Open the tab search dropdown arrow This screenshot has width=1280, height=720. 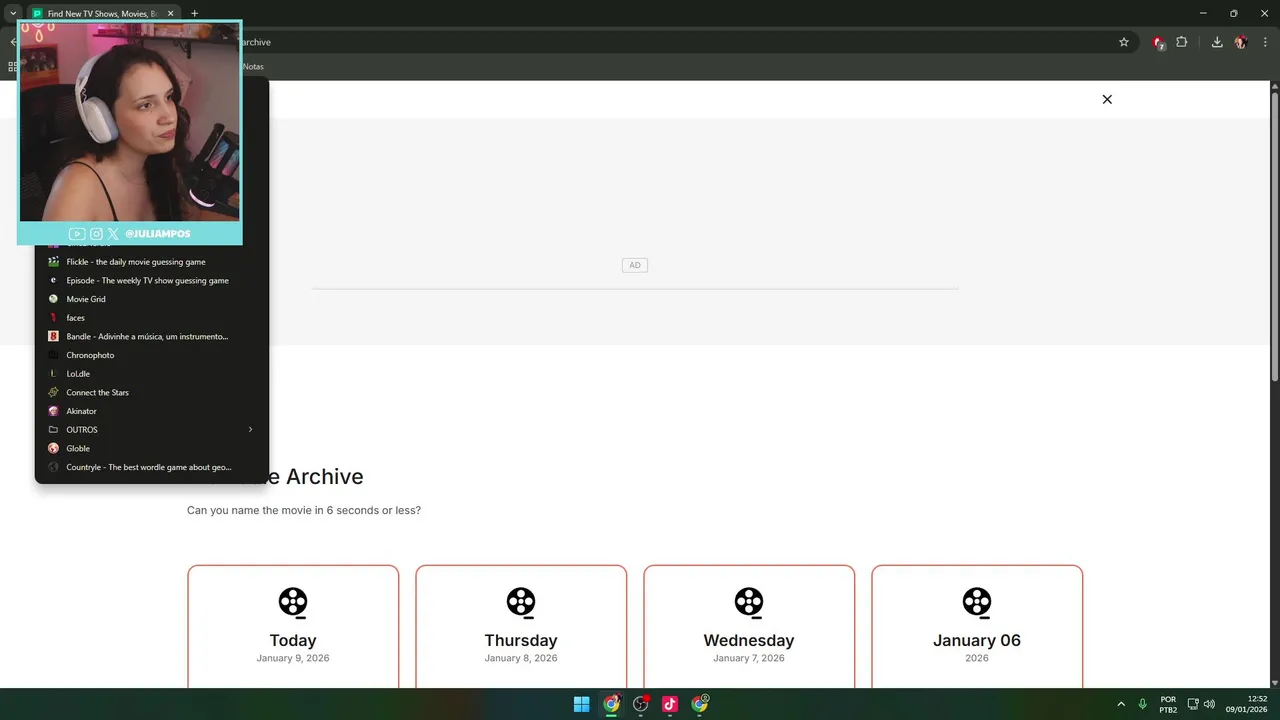pos(12,14)
